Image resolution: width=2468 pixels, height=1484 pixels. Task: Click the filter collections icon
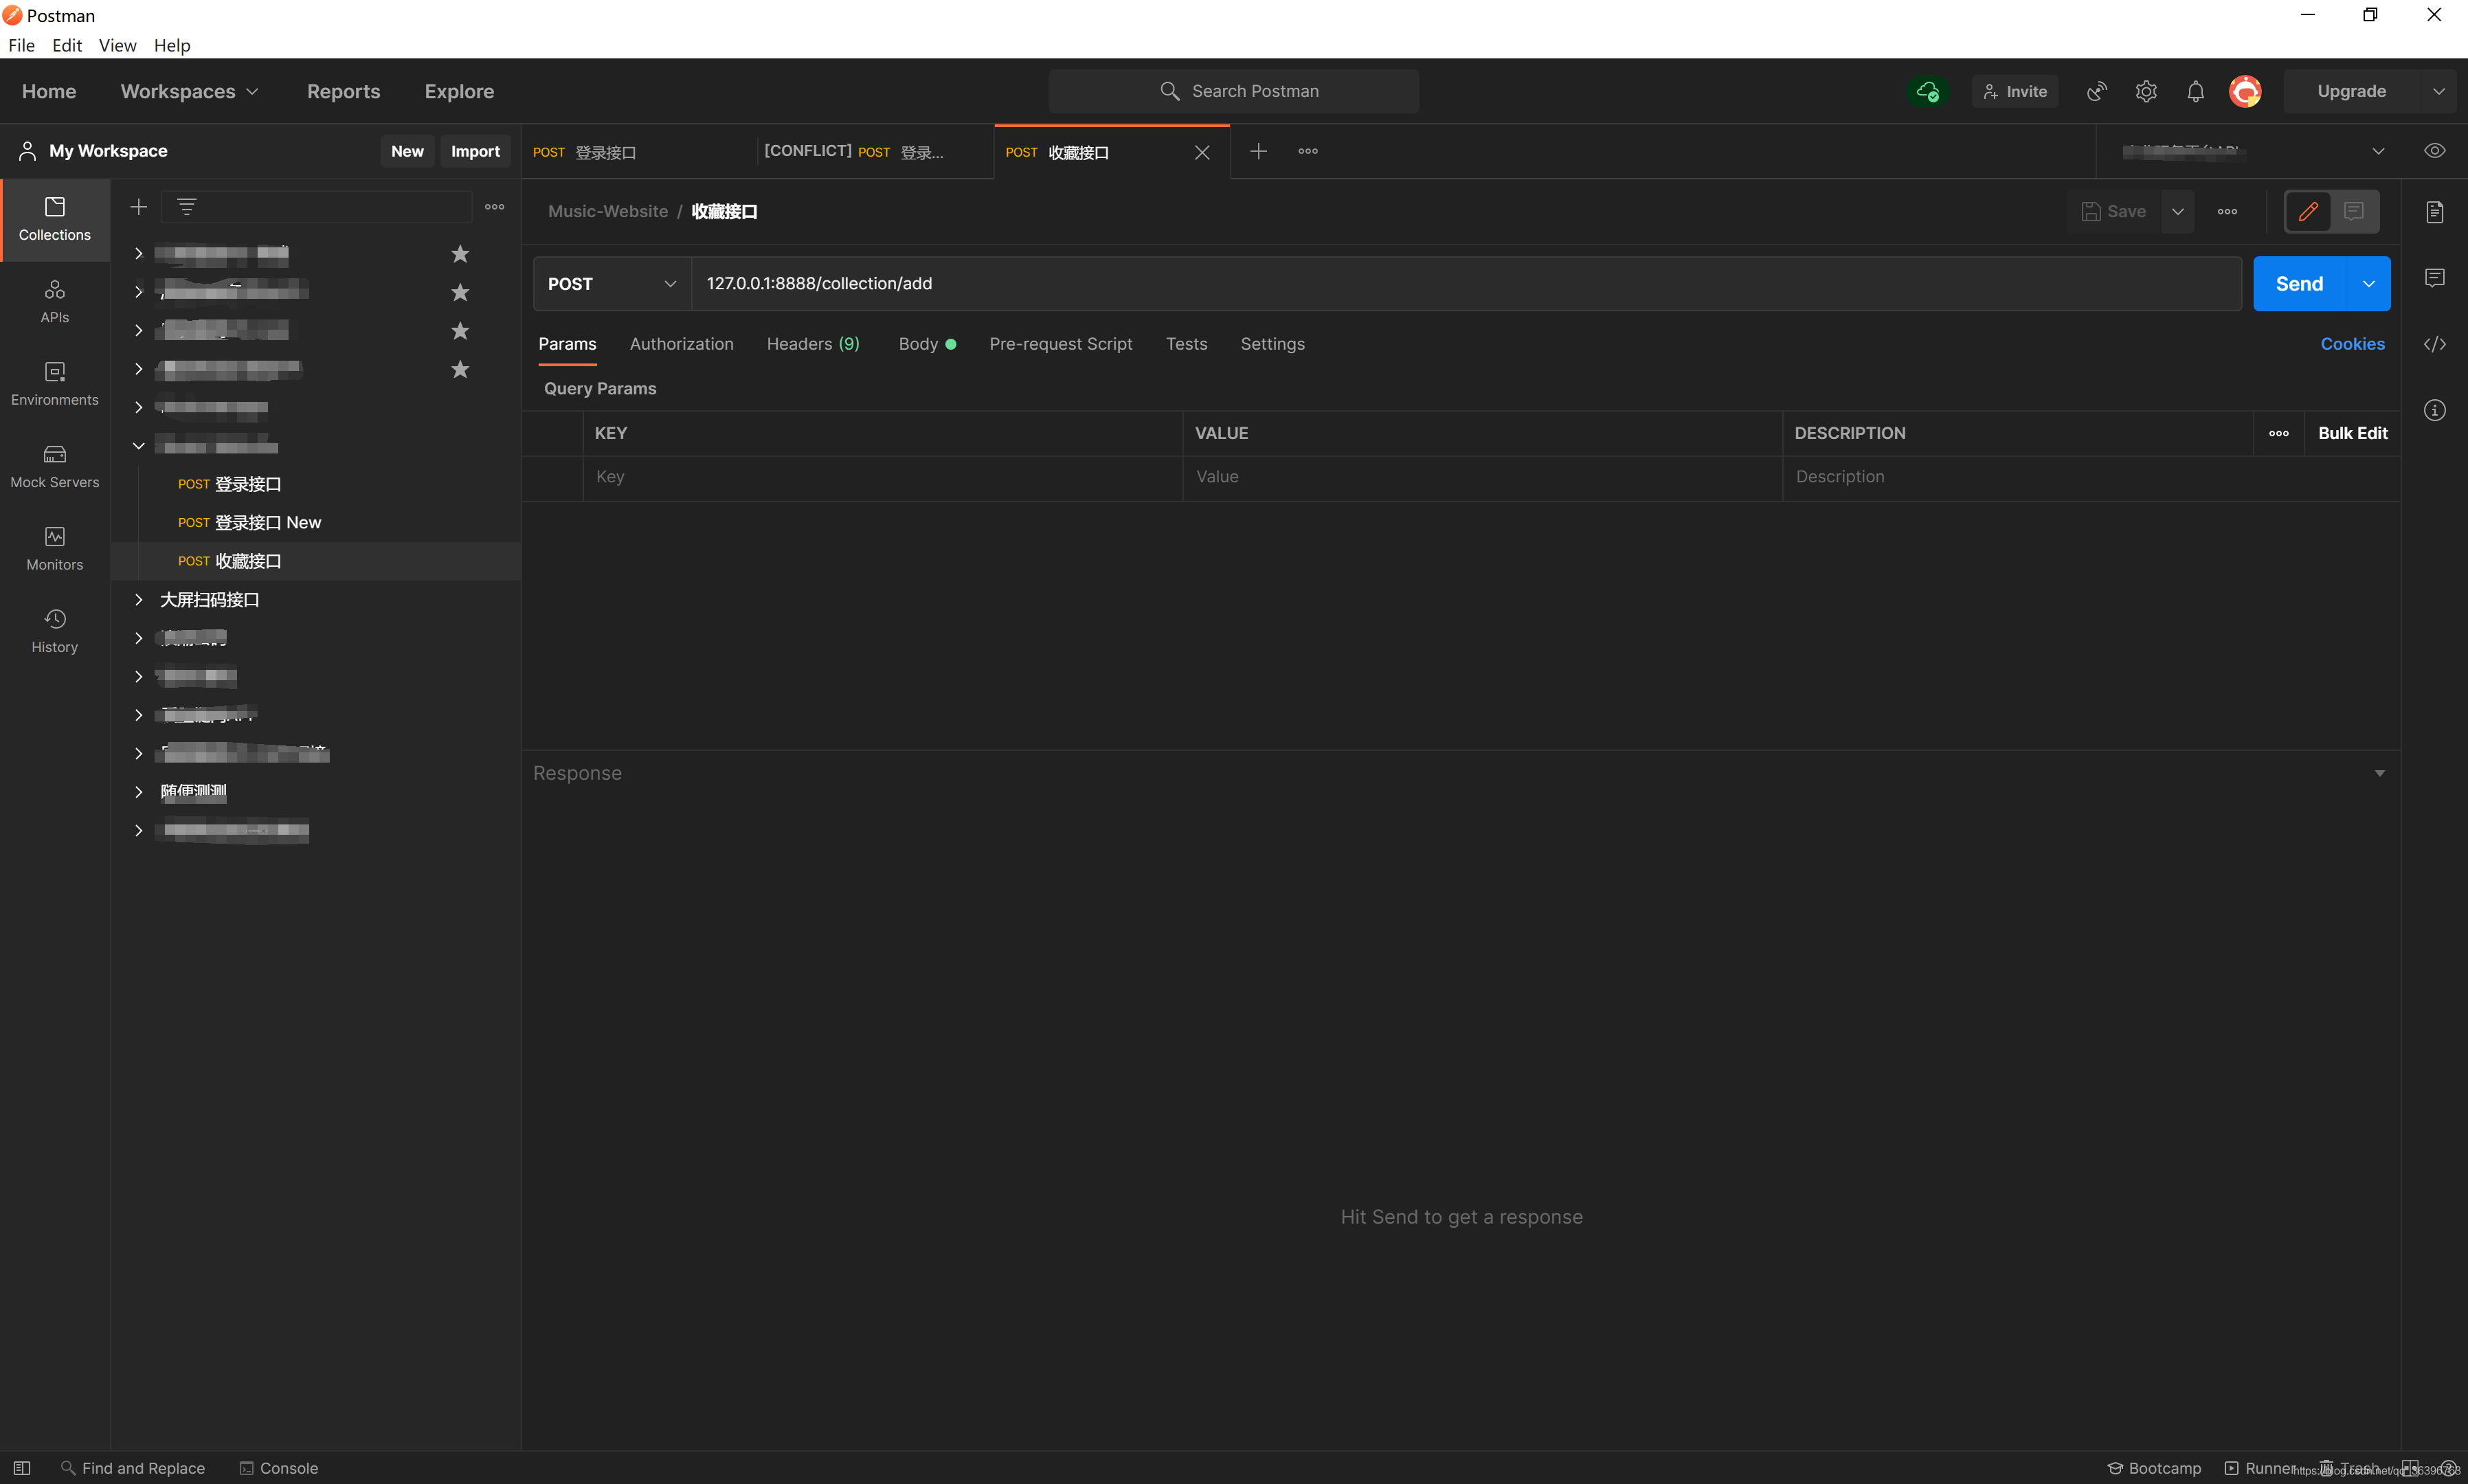186,207
